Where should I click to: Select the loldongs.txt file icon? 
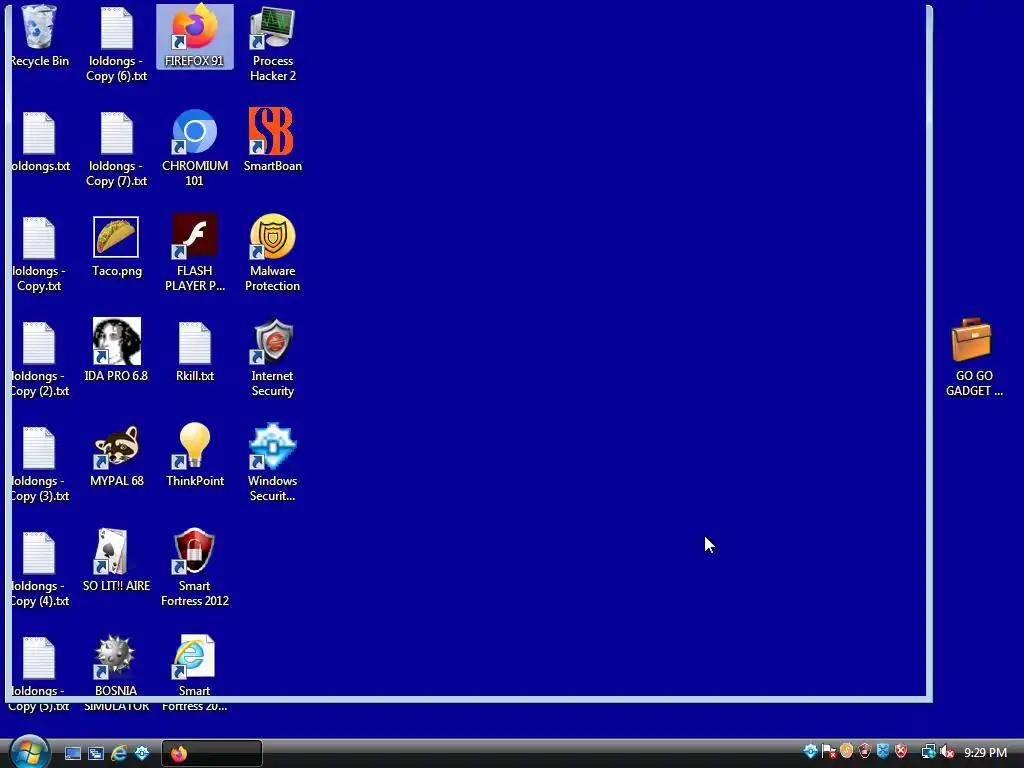pyautogui.click(x=39, y=140)
